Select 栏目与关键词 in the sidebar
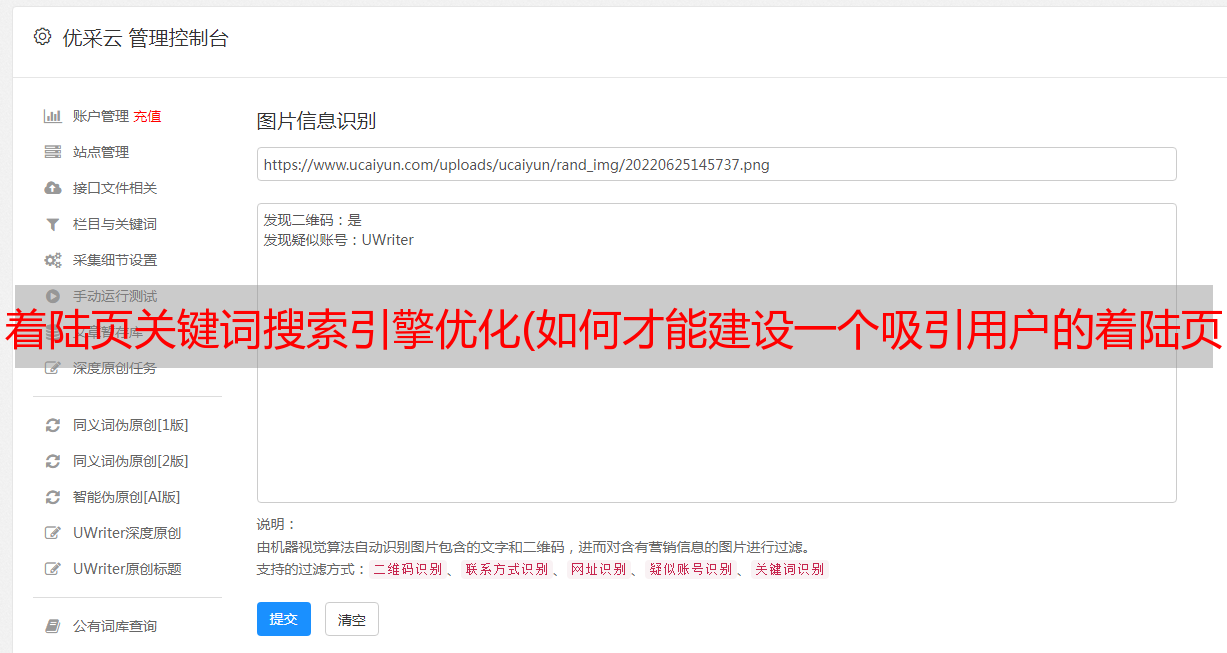 (115, 224)
